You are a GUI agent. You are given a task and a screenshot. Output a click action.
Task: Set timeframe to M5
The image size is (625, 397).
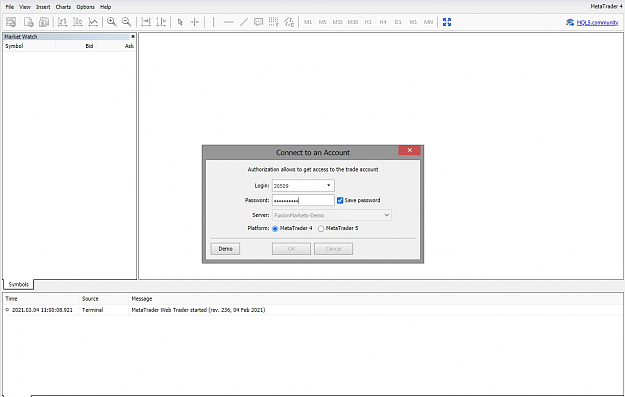pos(322,22)
